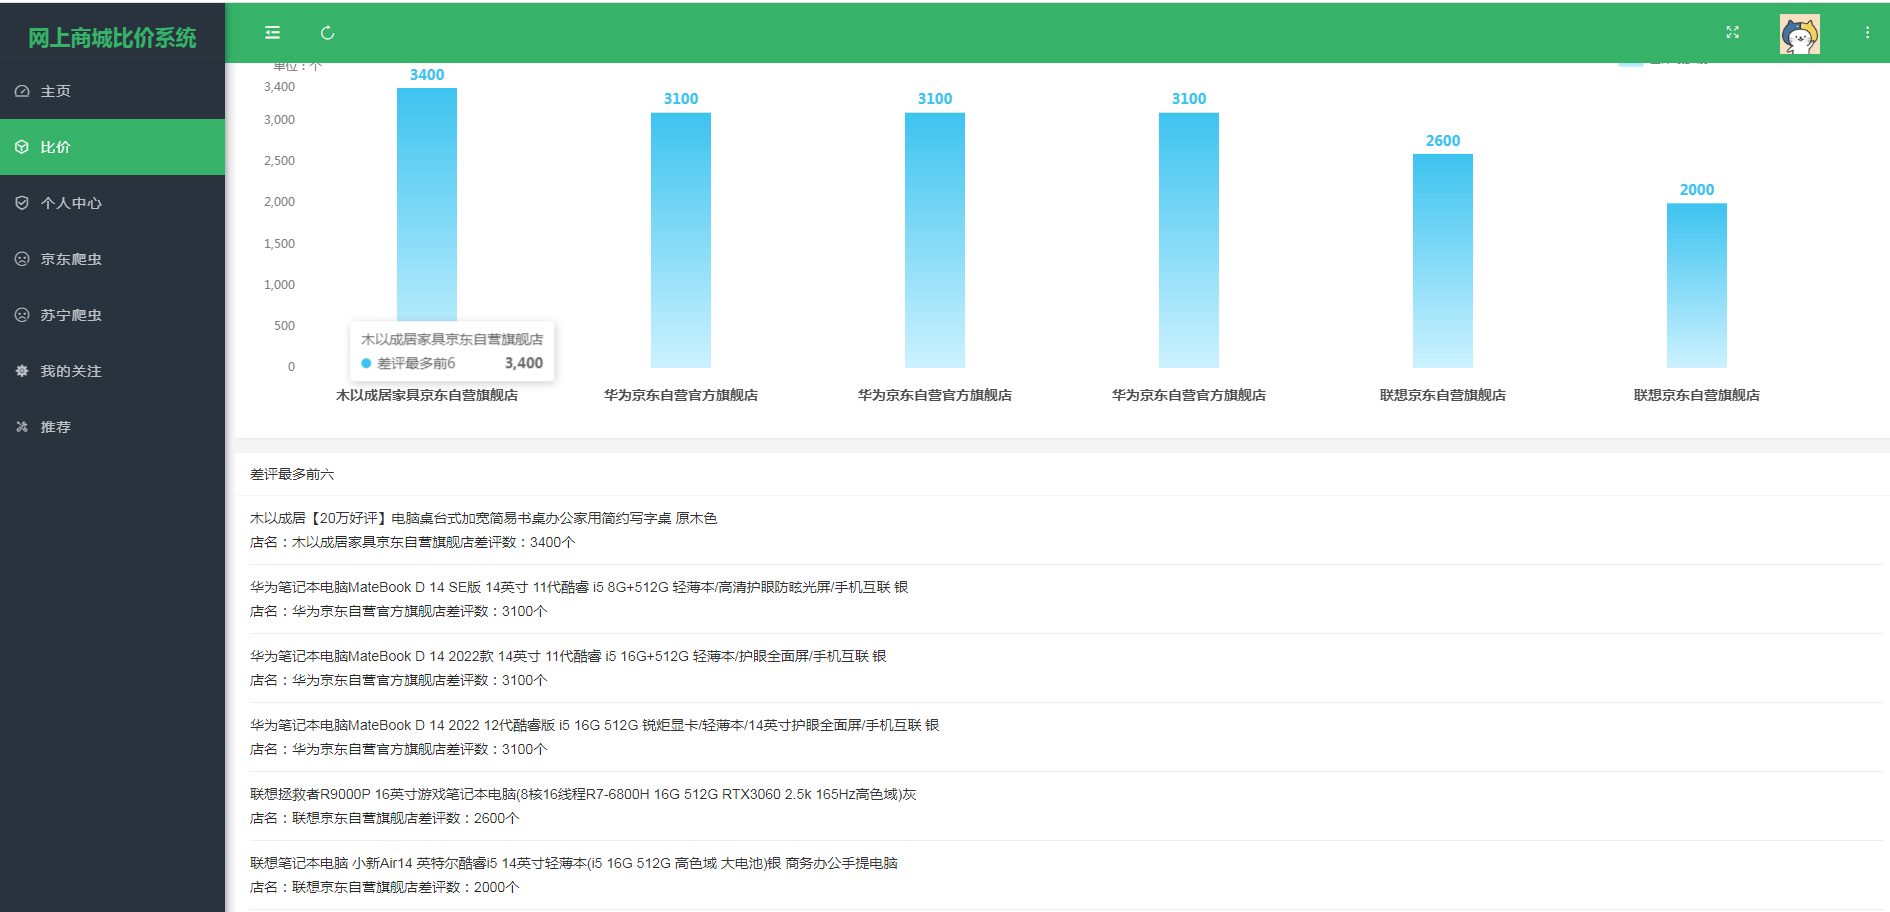Click the 个人中心 shield icon

click(x=22, y=203)
